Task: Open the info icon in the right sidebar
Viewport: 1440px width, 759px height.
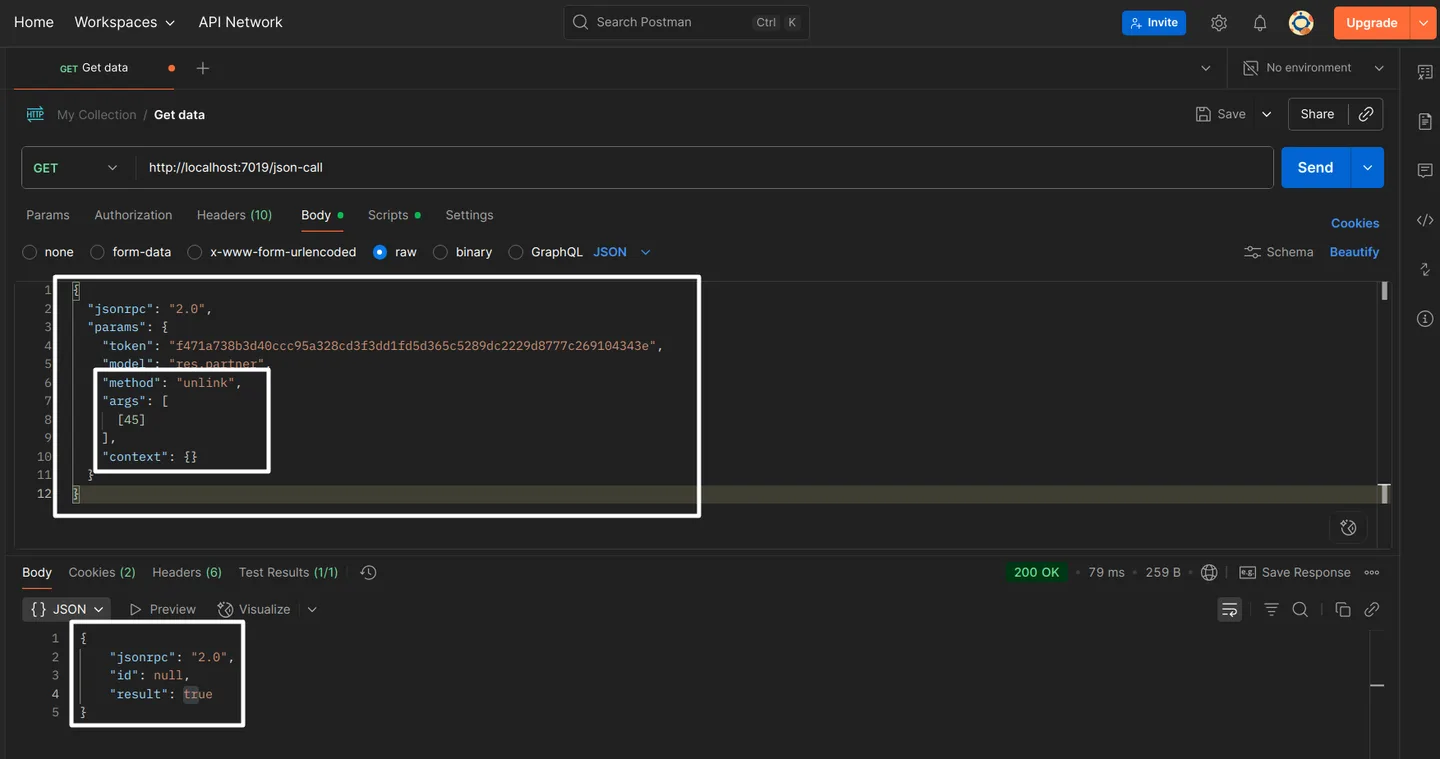Action: point(1425,319)
